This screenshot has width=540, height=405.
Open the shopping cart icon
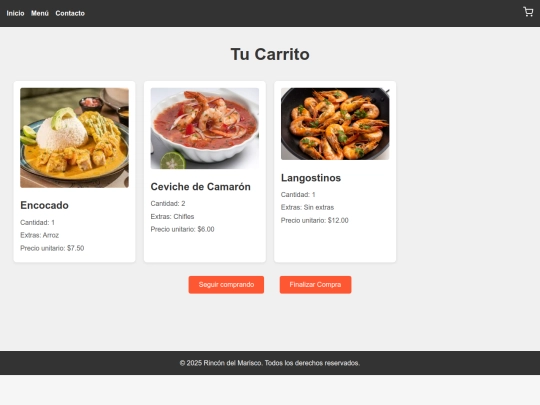pos(528,12)
